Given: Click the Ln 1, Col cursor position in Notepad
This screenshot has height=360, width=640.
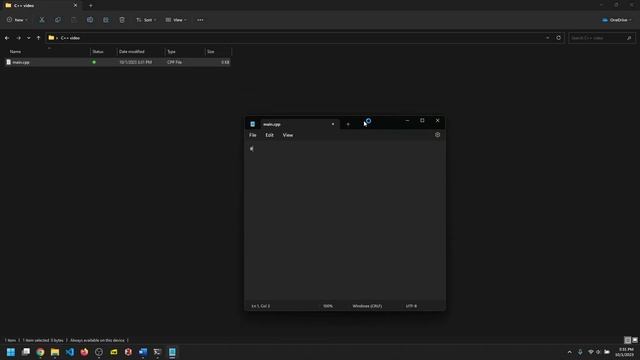Looking at the screenshot, I should pyautogui.click(x=261, y=306).
